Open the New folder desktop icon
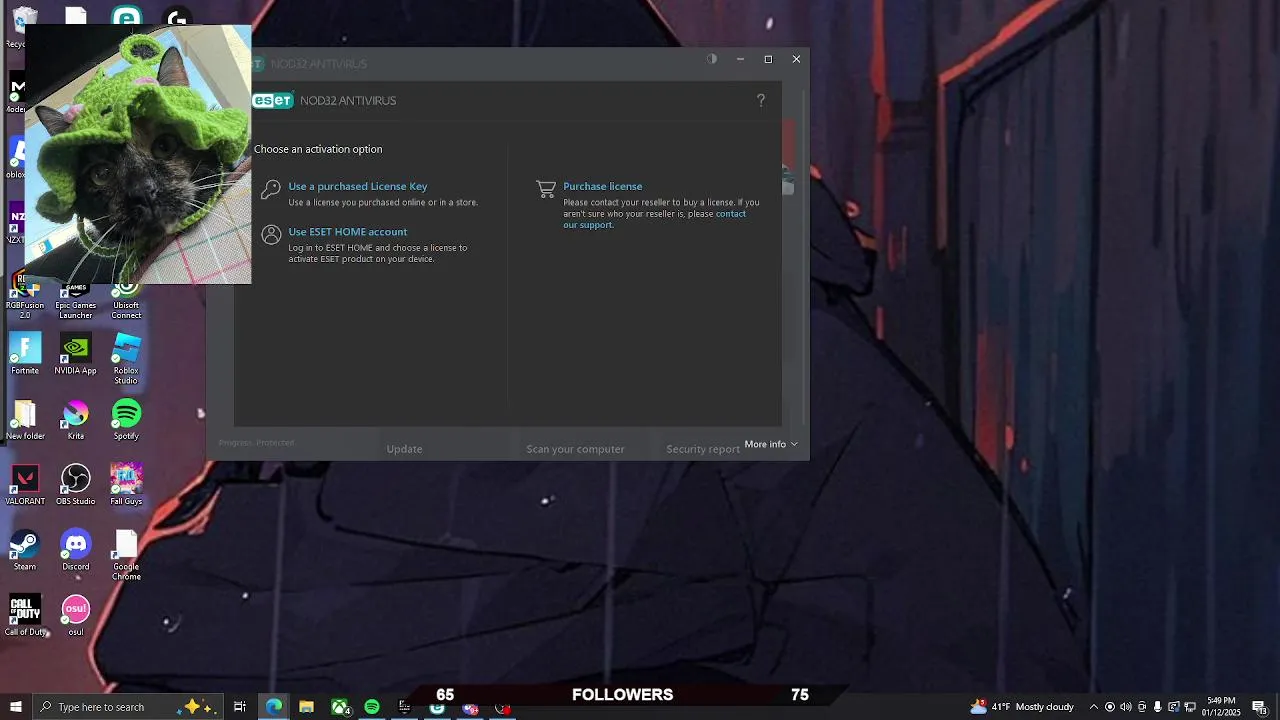This screenshot has height=720, width=1280. (x=25, y=420)
